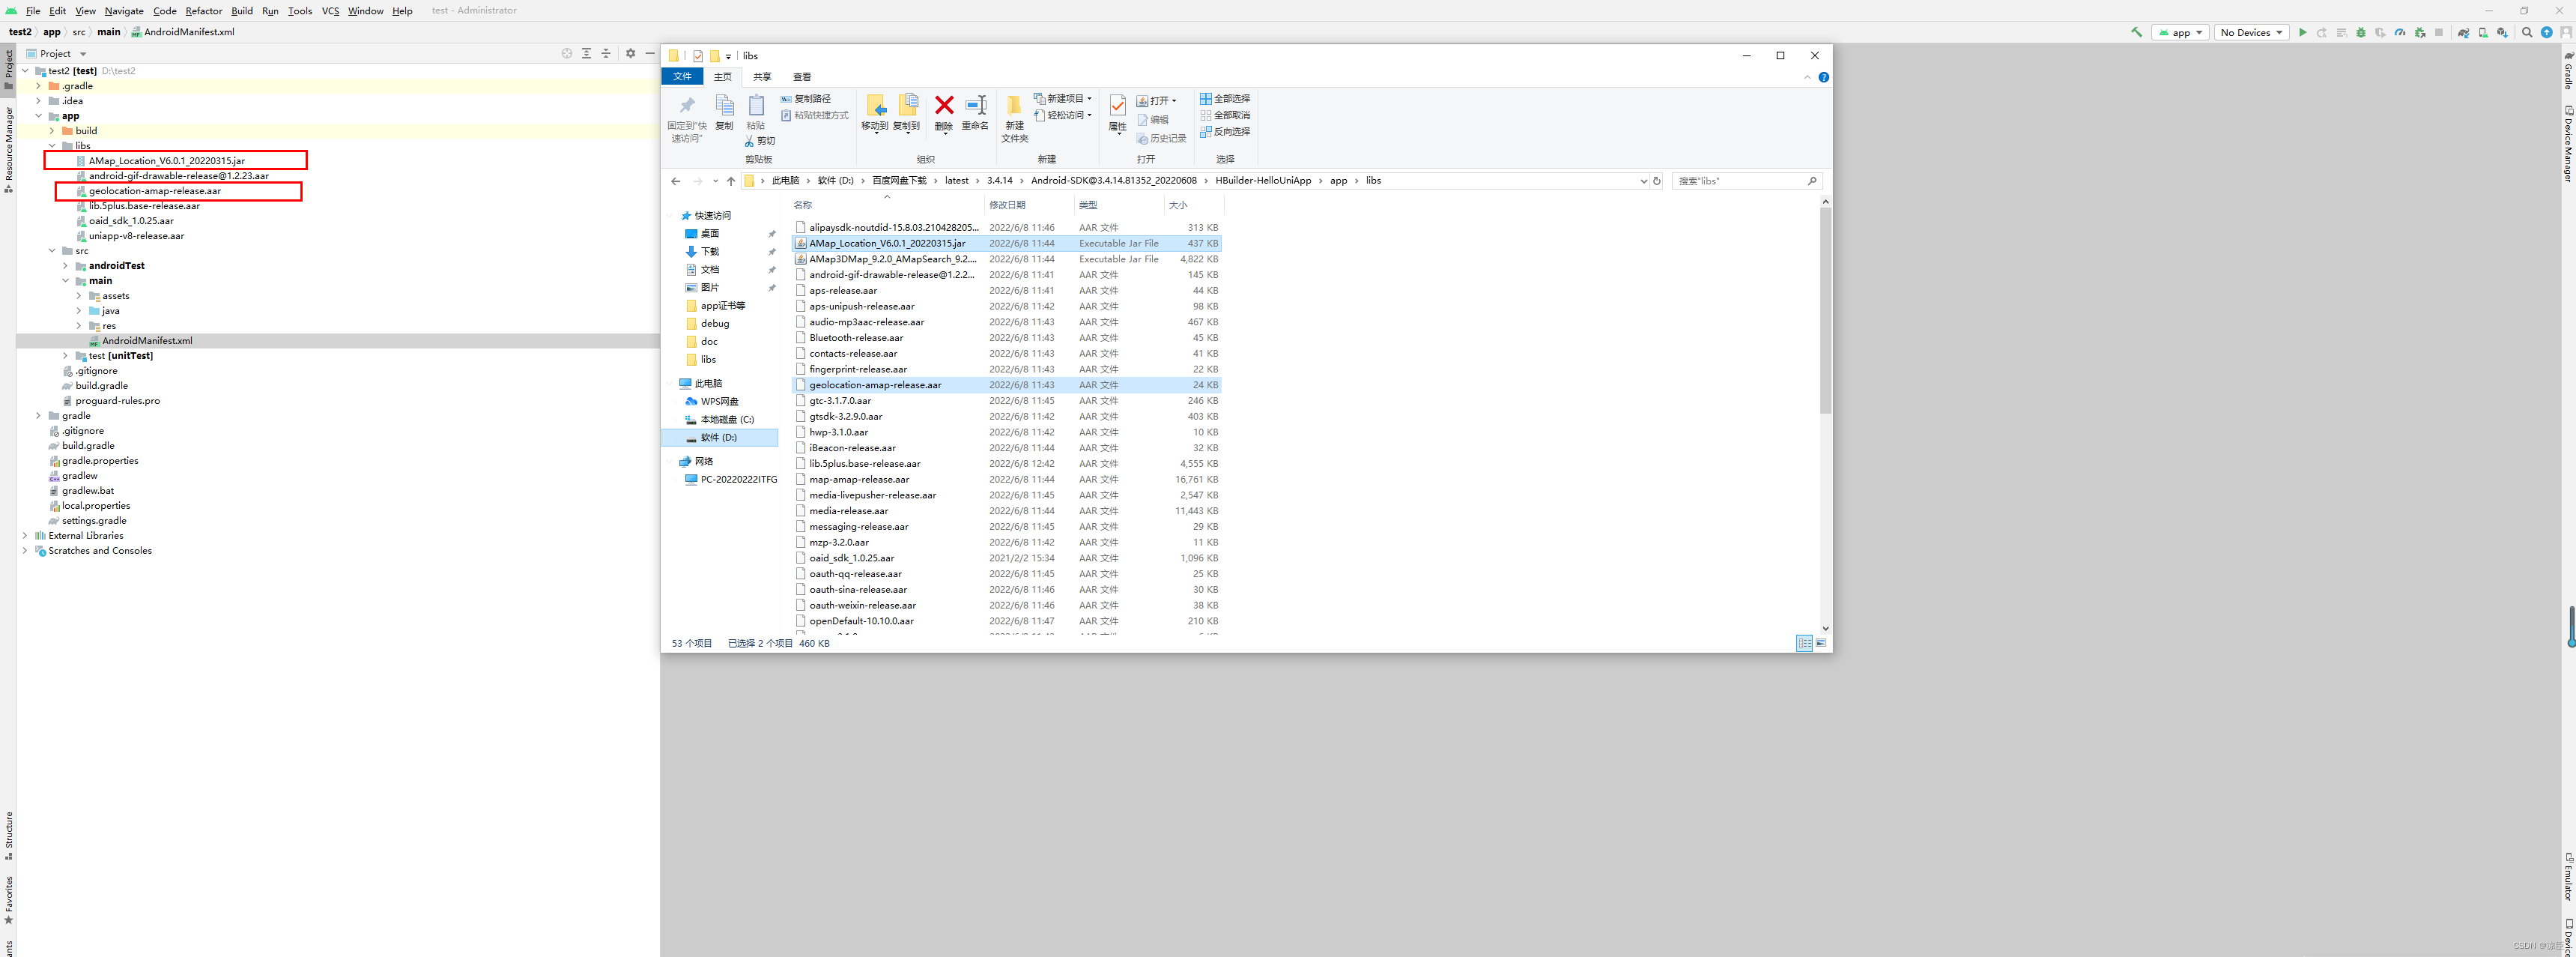
Task: Switch to the 查看 ribbon tab
Action: coord(801,77)
